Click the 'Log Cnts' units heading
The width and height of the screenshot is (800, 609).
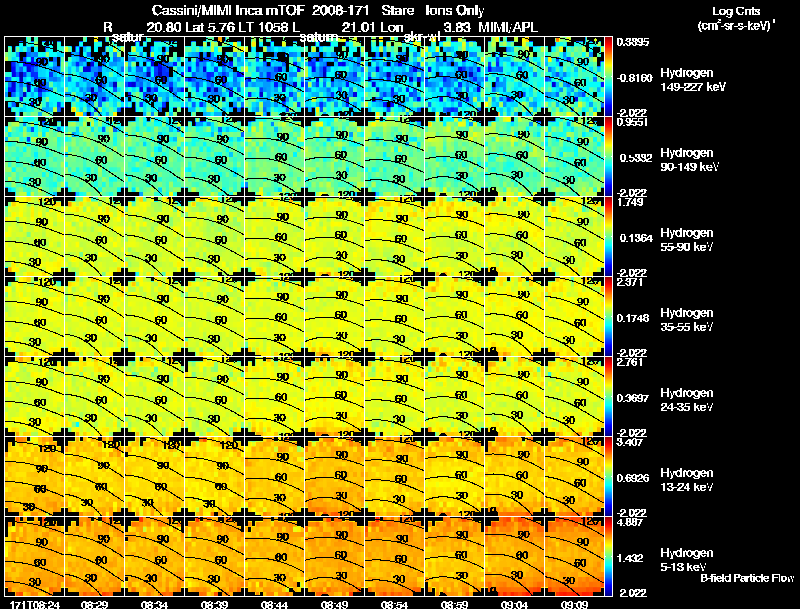click(736, 11)
